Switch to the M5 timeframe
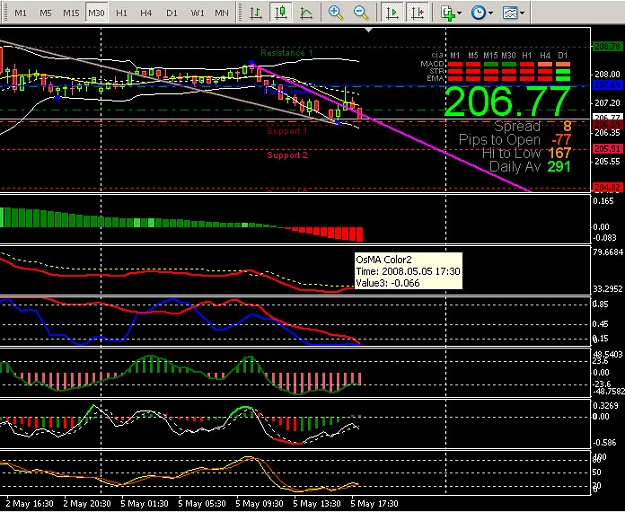The width and height of the screenshot is (625, 512). (45, 13)
